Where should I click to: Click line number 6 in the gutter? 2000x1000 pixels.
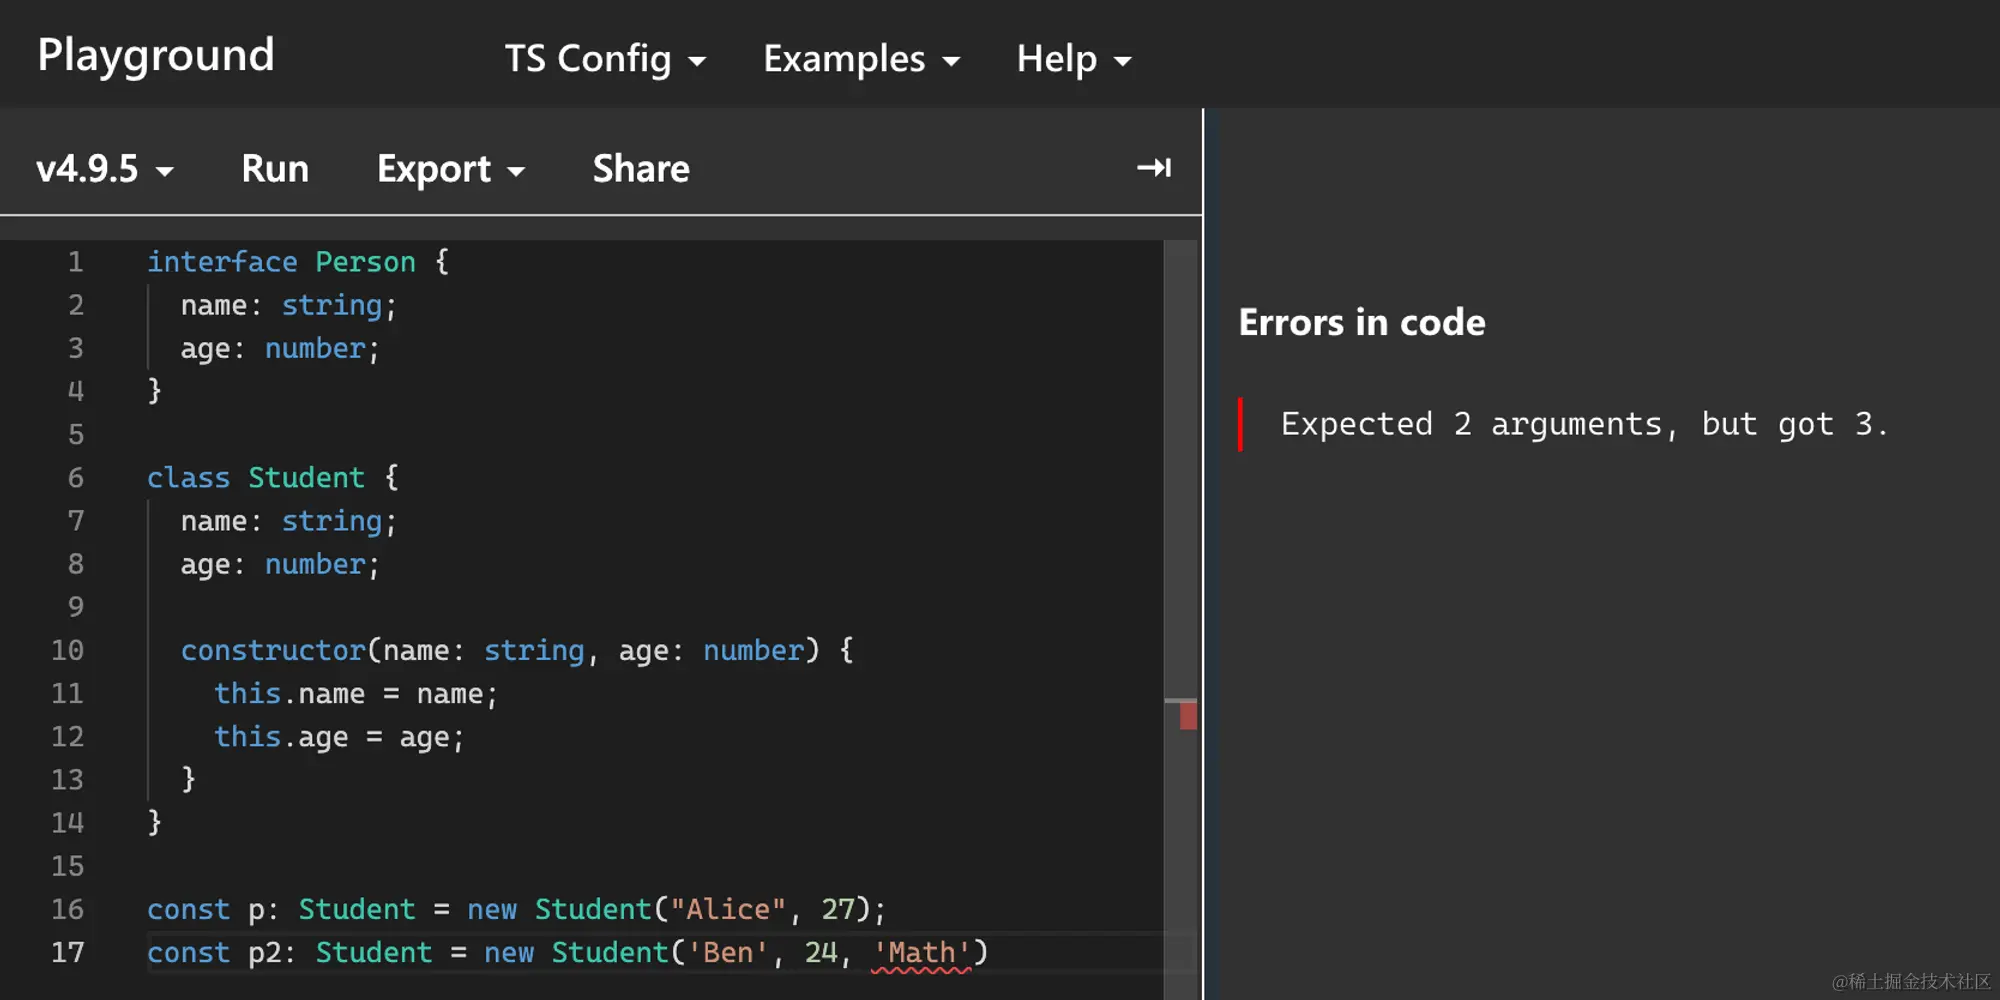pos(76,478)
